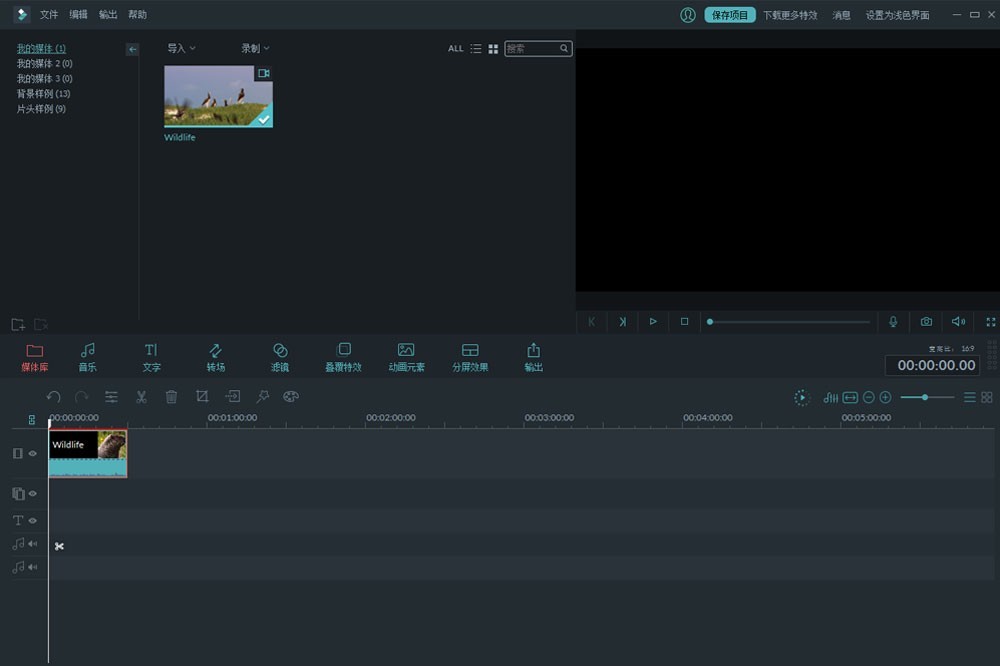Click the scissors split tool icon
The width and height of the screenshot is (1000, 666).
point(141,397)
